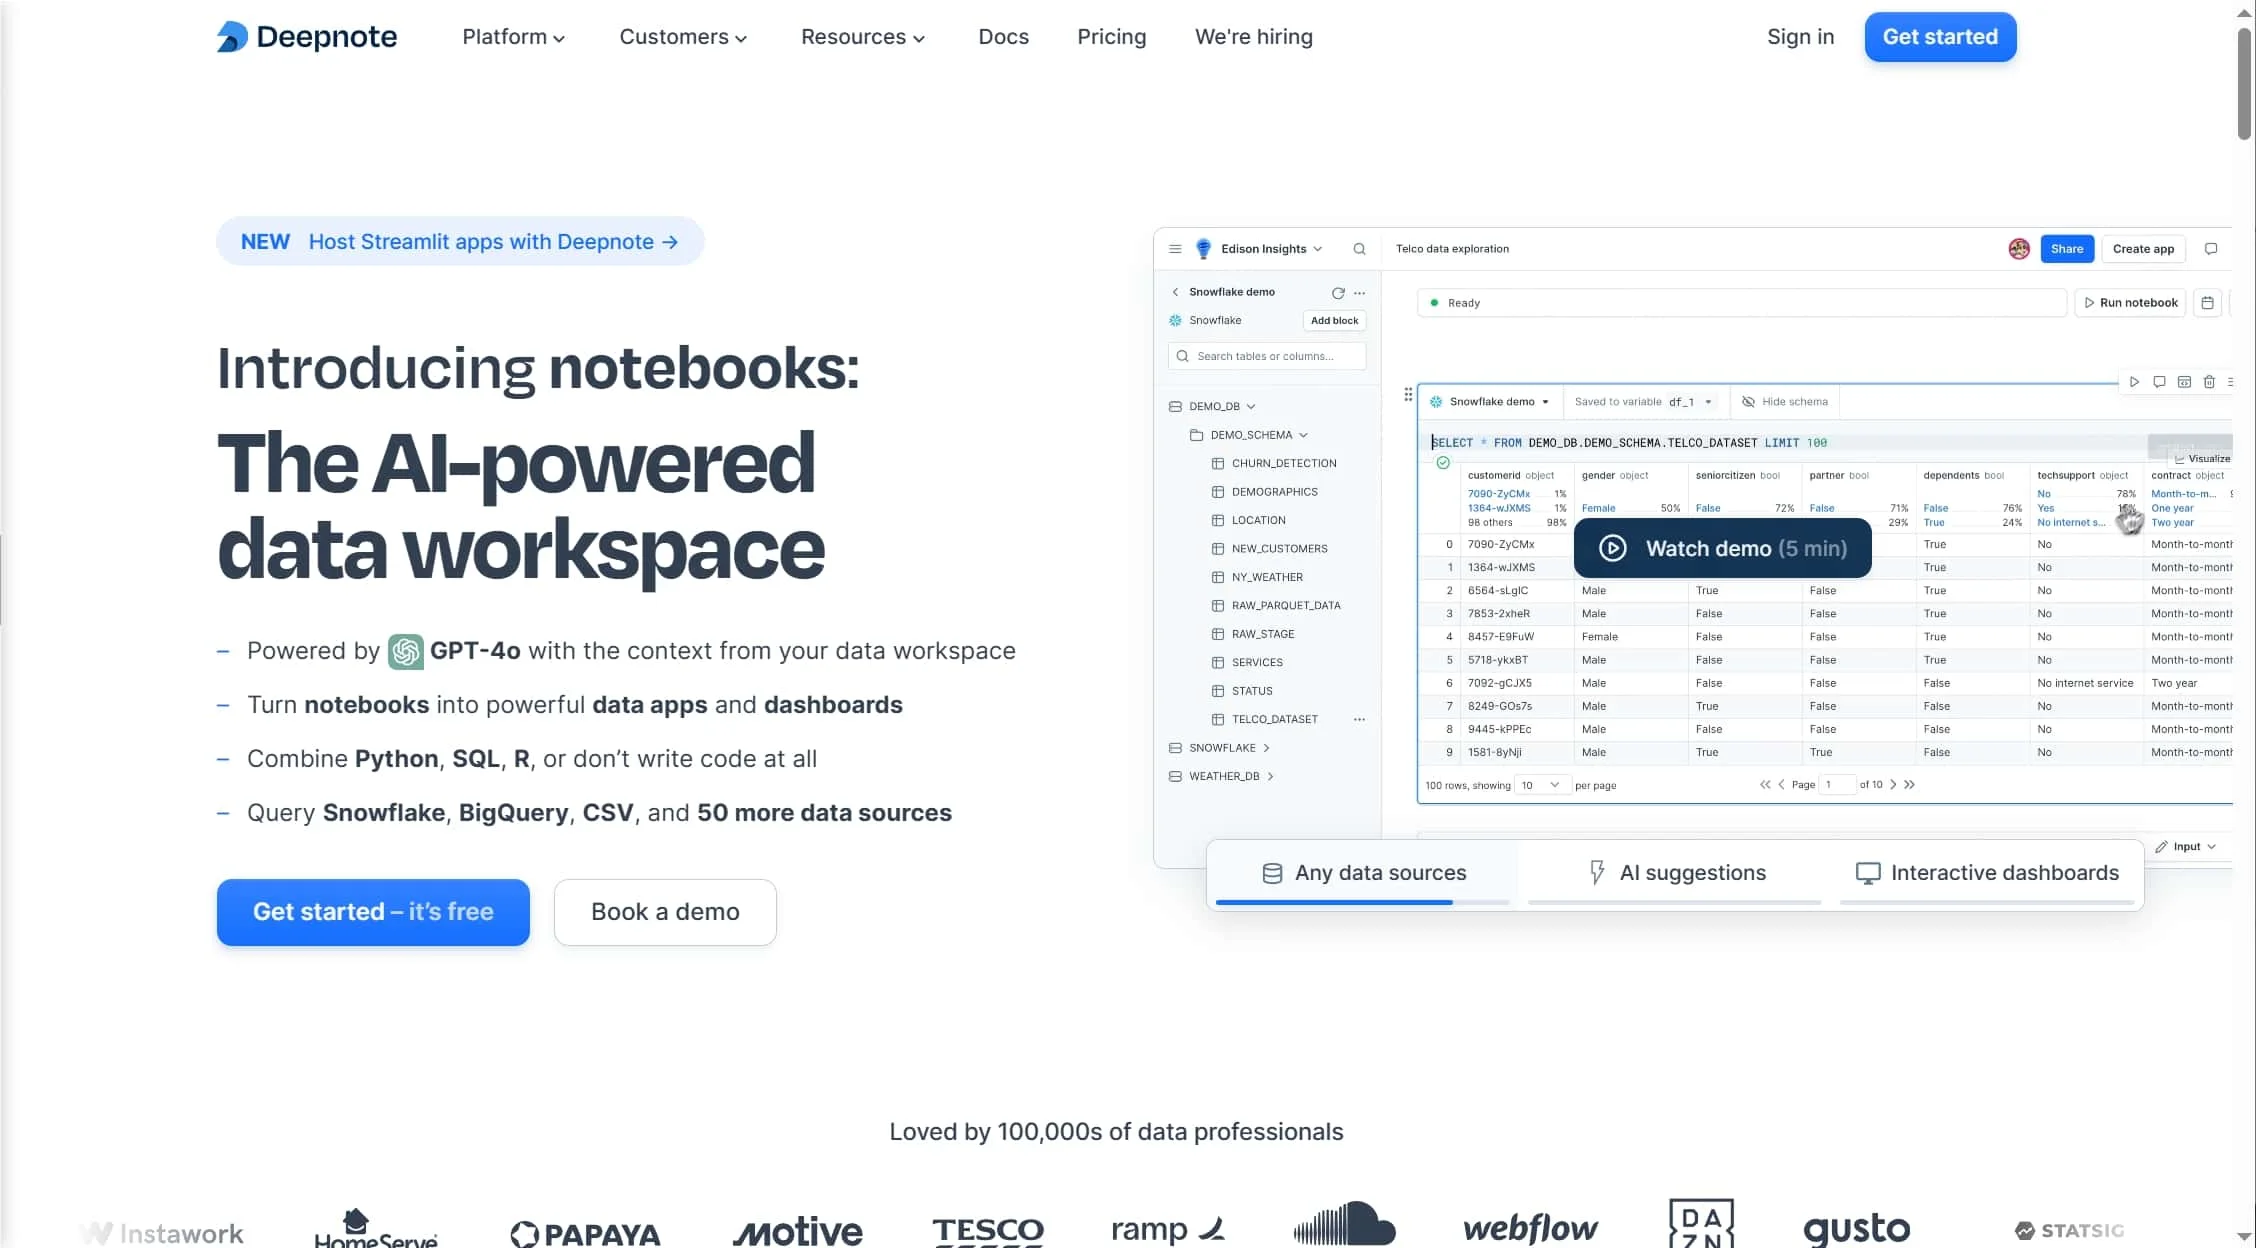This screenshot has width=2256, height=1248.
Task: Click the Deepnote logo
Action: pyautogui.click(x=307, y=37)
